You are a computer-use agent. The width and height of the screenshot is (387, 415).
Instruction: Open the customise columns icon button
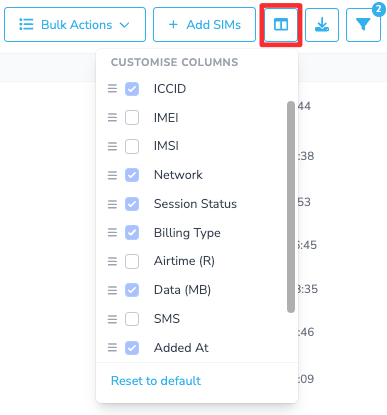(281, 25)
